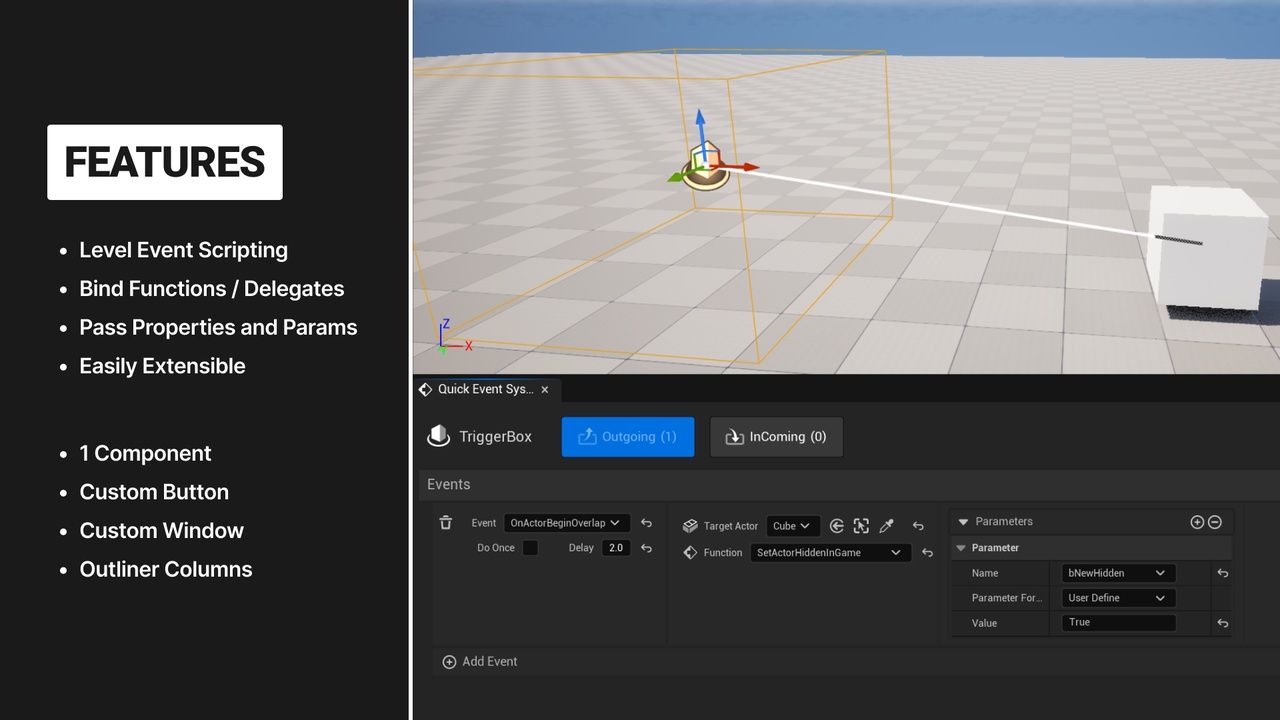Close the Quick Event System tab
This screenshot has width=1280, height=720.
tap(545, 390)
